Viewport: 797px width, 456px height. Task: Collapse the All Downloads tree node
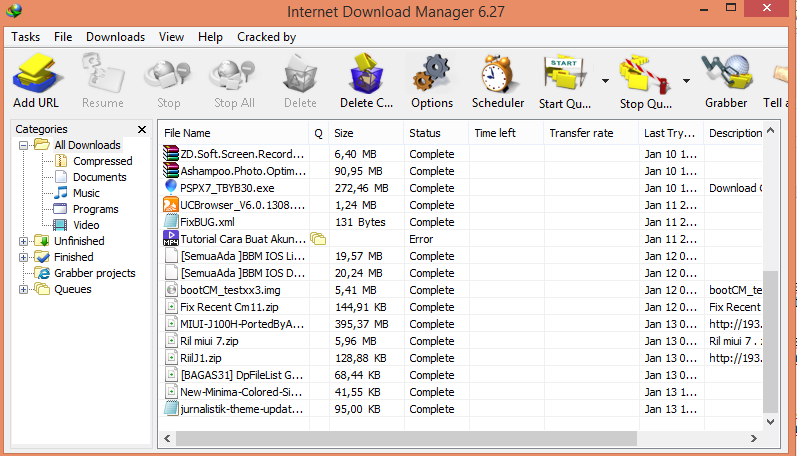coord(23,145)
